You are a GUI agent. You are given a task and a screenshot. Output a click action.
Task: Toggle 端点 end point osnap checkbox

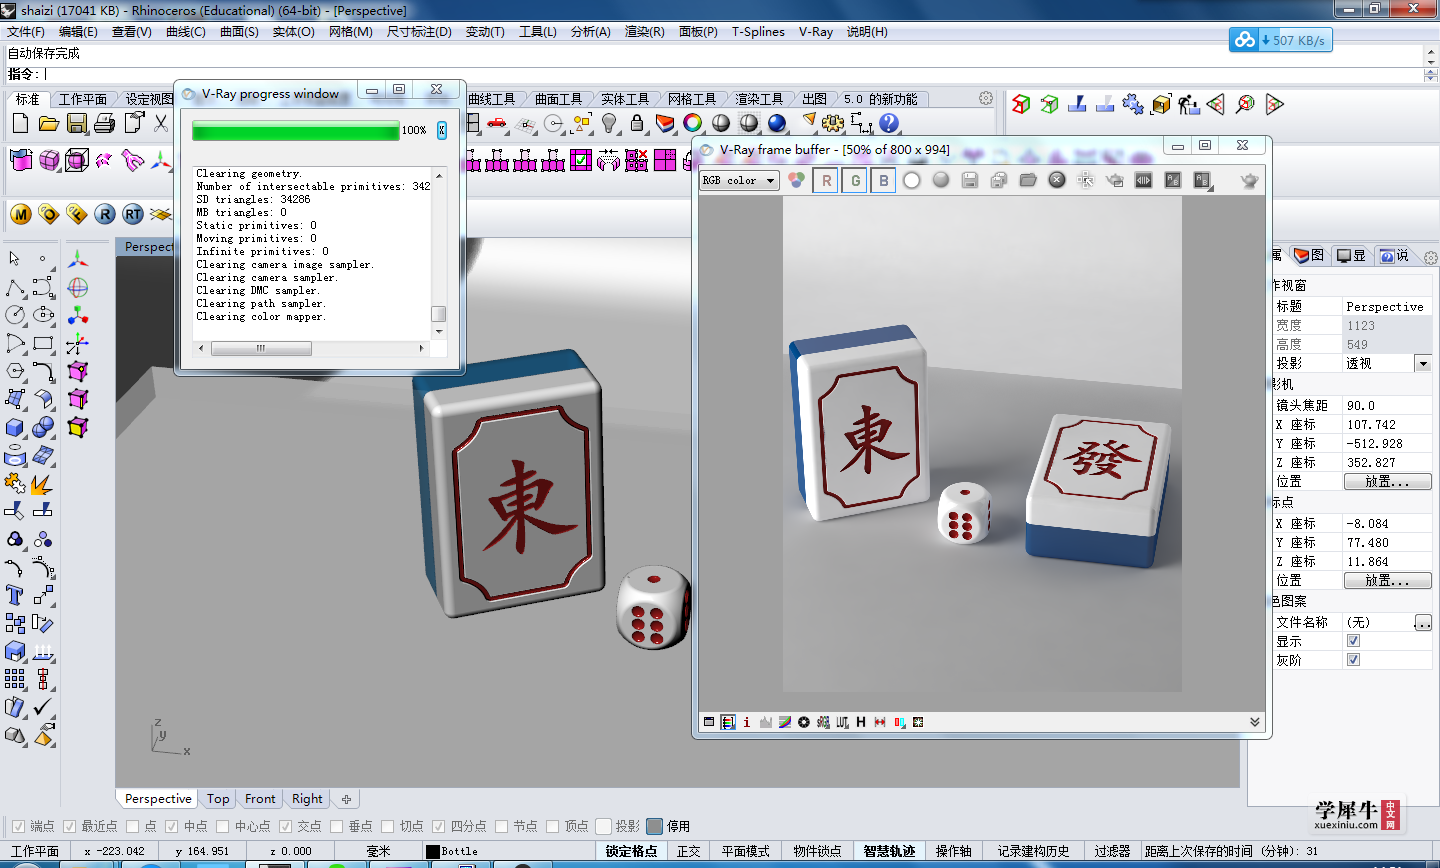[18, 826]
